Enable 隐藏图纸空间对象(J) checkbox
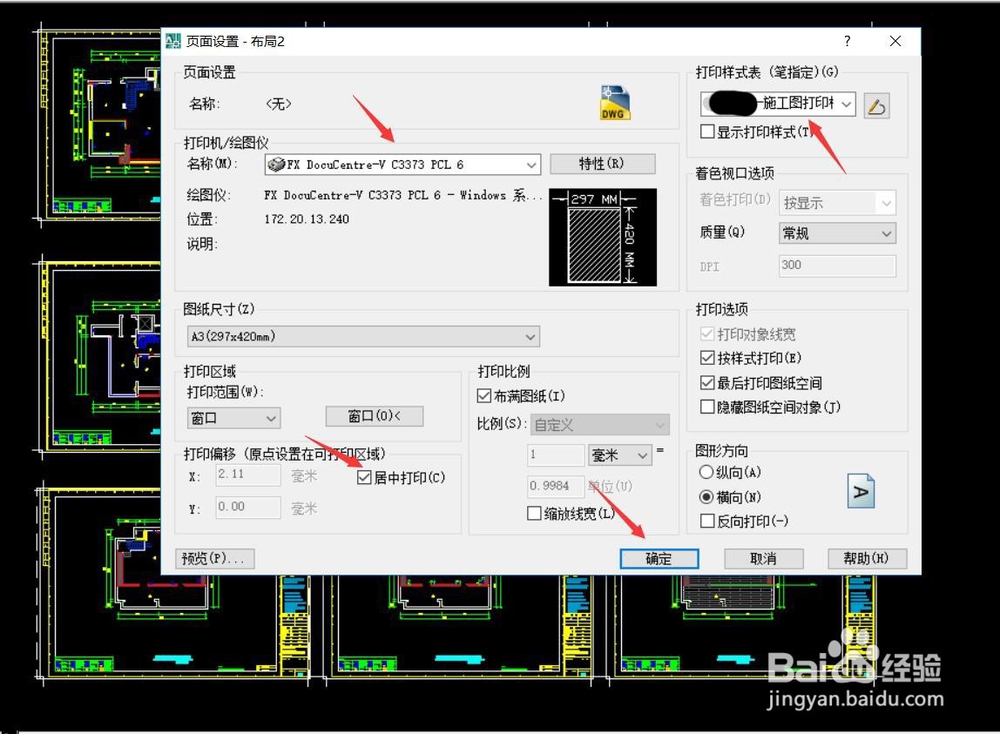The height and width of the screenshot is (734, 1000). click(x=707, y=407)
